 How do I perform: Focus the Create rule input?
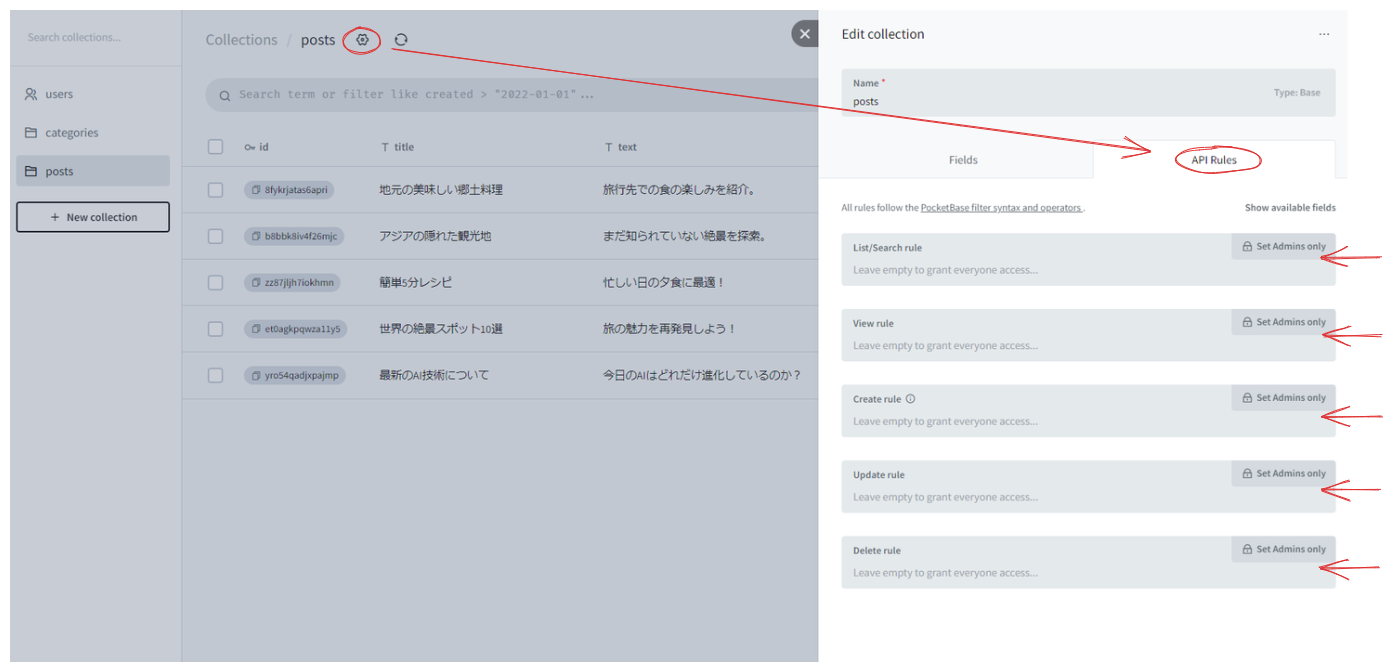click(1088, 422)
